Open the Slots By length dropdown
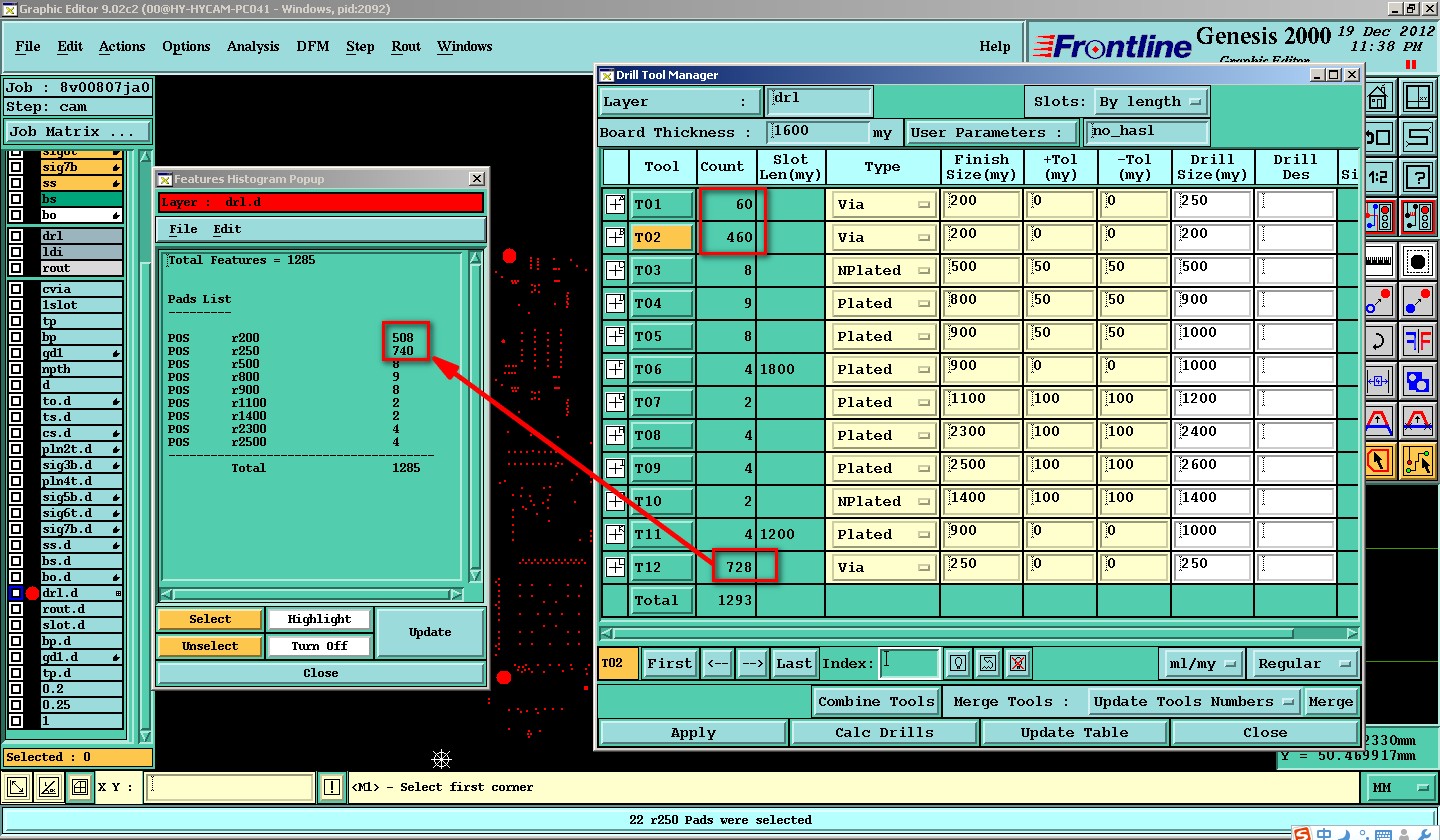The width and height of the screenshot is (1440, 840). tap(1150, 101)
